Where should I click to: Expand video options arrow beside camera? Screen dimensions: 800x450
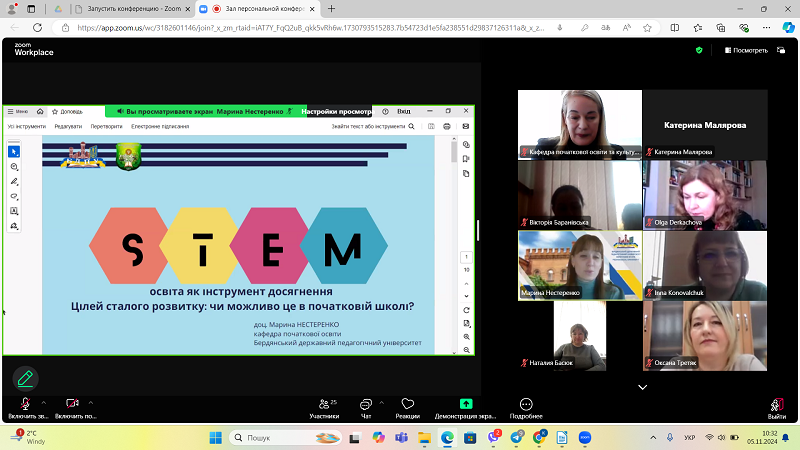pyautogui.click(x=91, y=403)
